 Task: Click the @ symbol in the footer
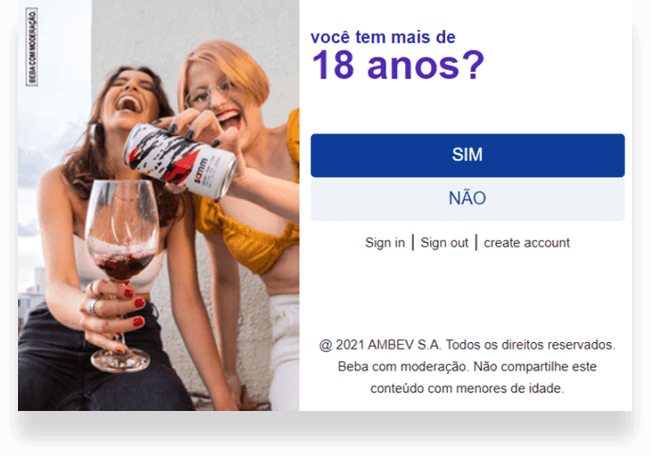[326, 345]
